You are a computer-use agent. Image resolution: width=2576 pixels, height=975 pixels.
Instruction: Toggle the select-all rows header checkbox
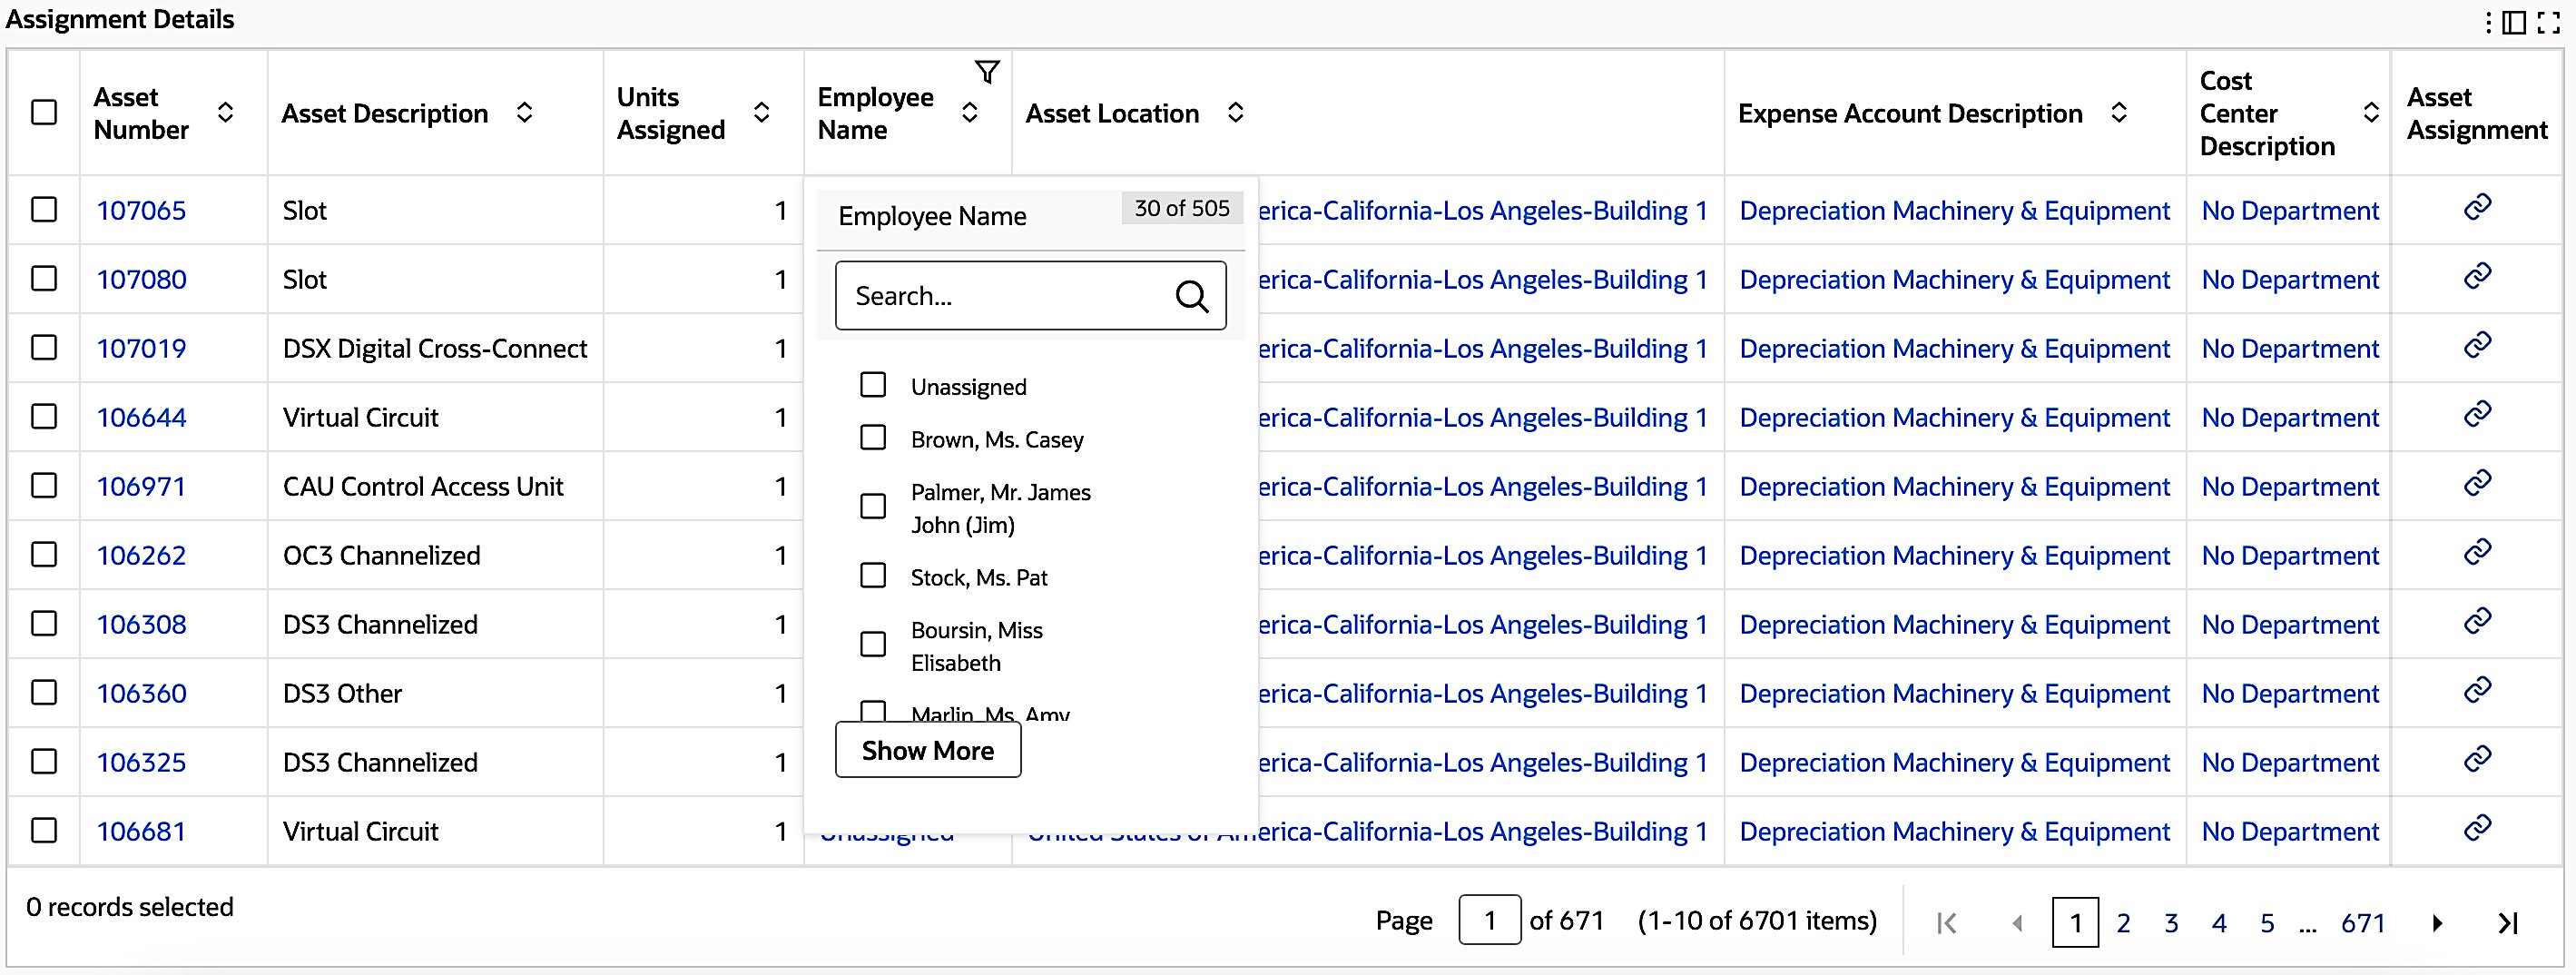(44, 112)
